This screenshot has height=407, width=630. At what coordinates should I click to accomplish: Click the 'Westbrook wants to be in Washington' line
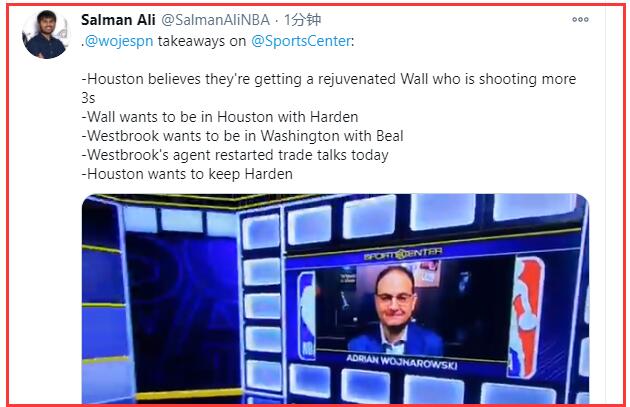click(x=242, y=136)
